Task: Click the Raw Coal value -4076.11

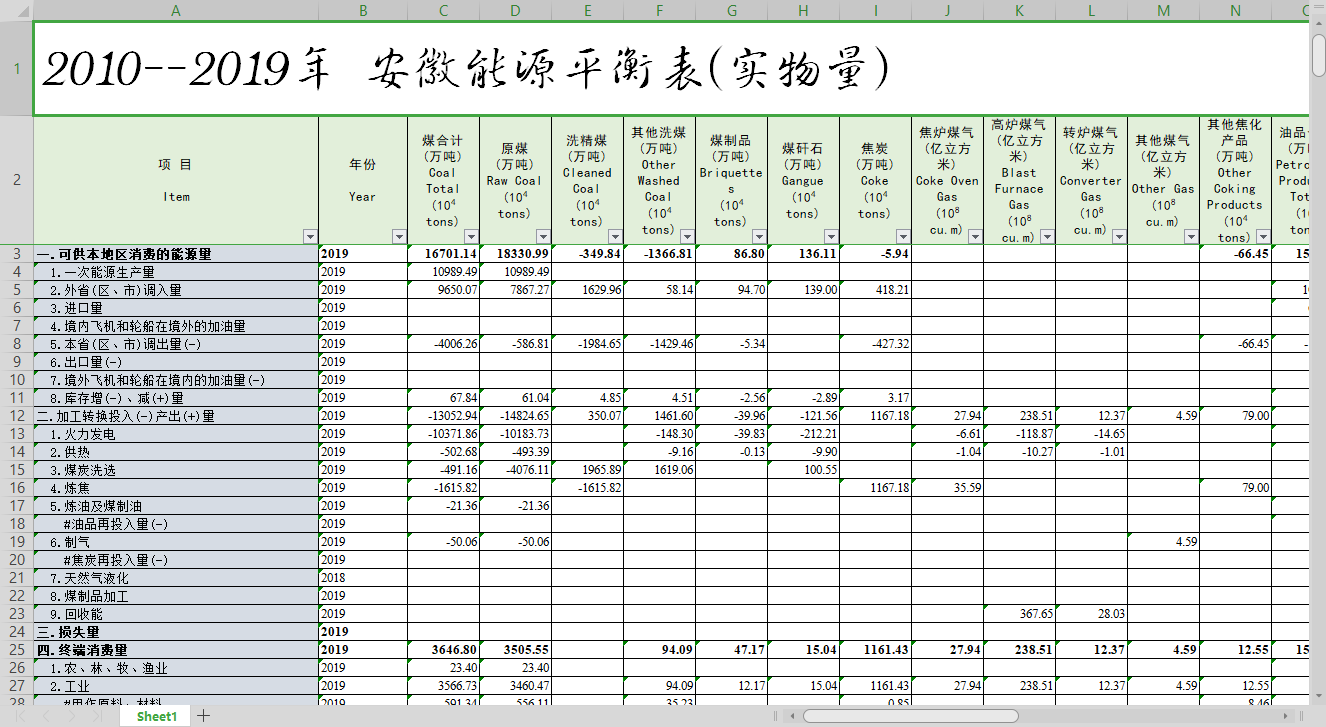Action: 516,470
